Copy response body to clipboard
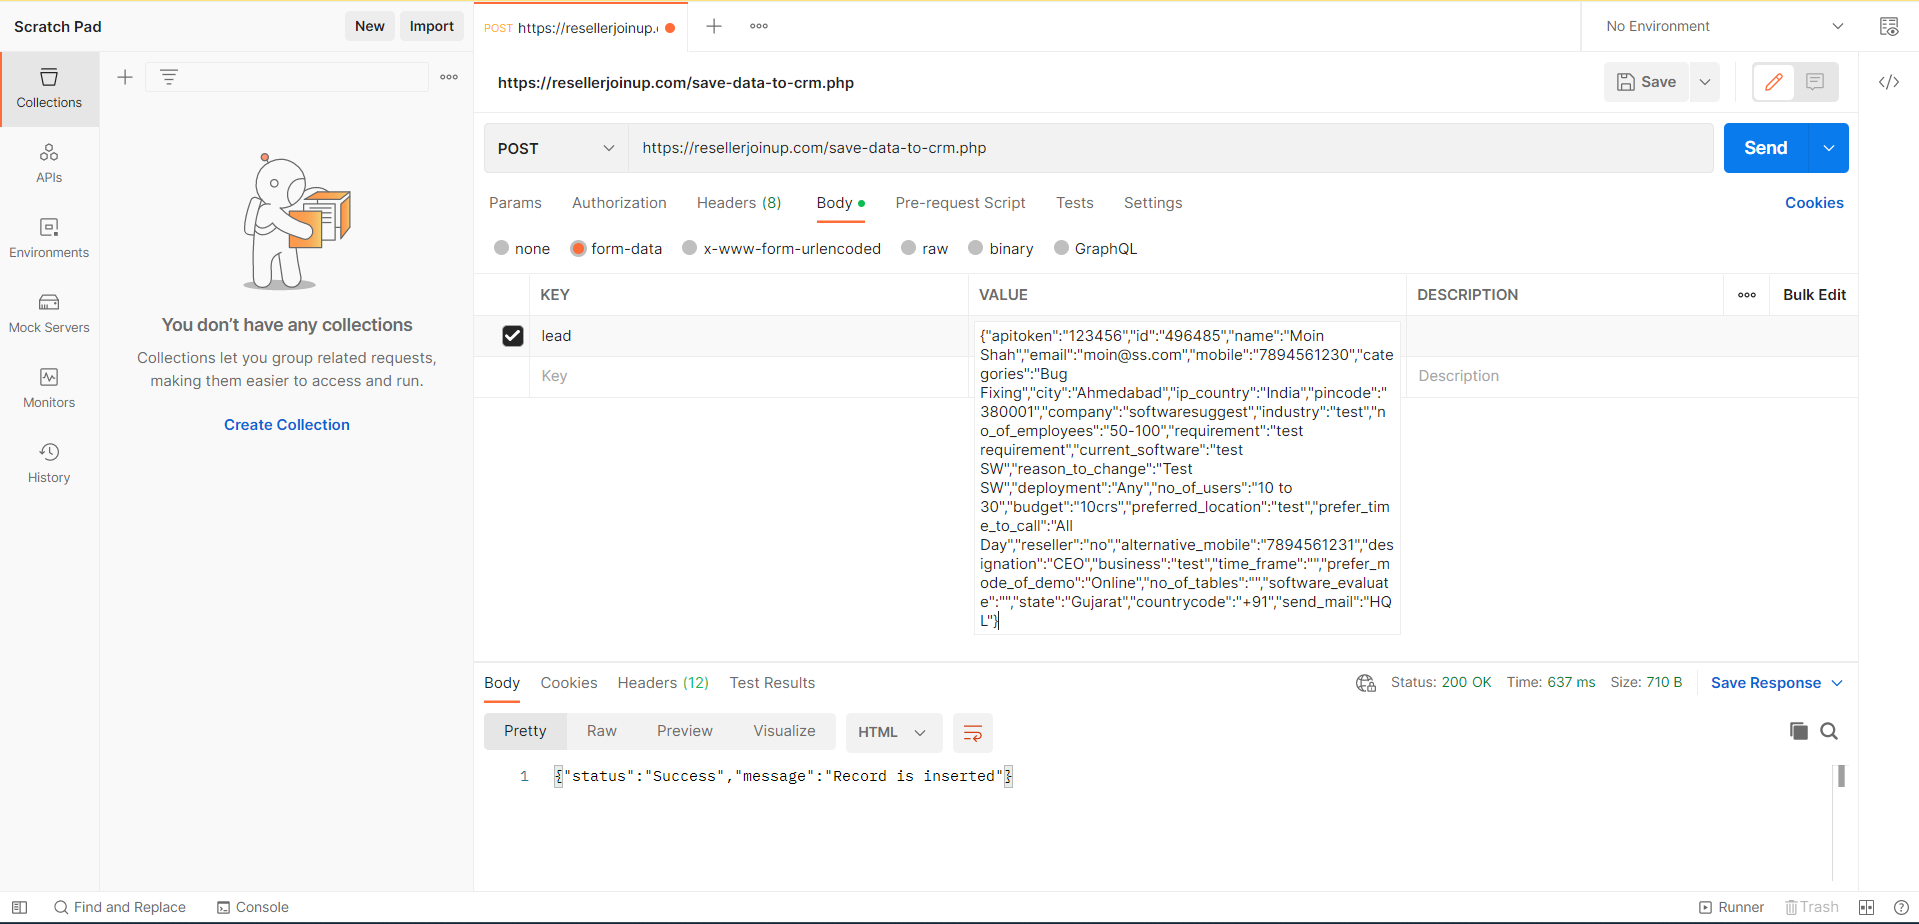The width and height of the screenshot is (1919, 924). (x=1799, y=731)
